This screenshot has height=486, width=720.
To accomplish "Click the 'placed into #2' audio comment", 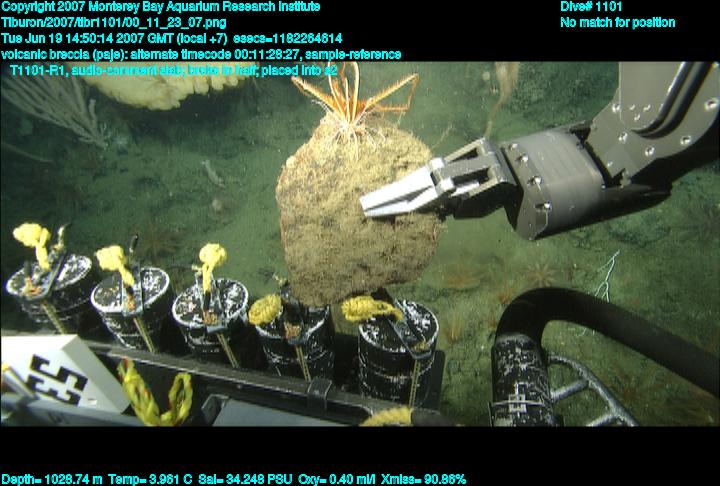I will point(297,71).
